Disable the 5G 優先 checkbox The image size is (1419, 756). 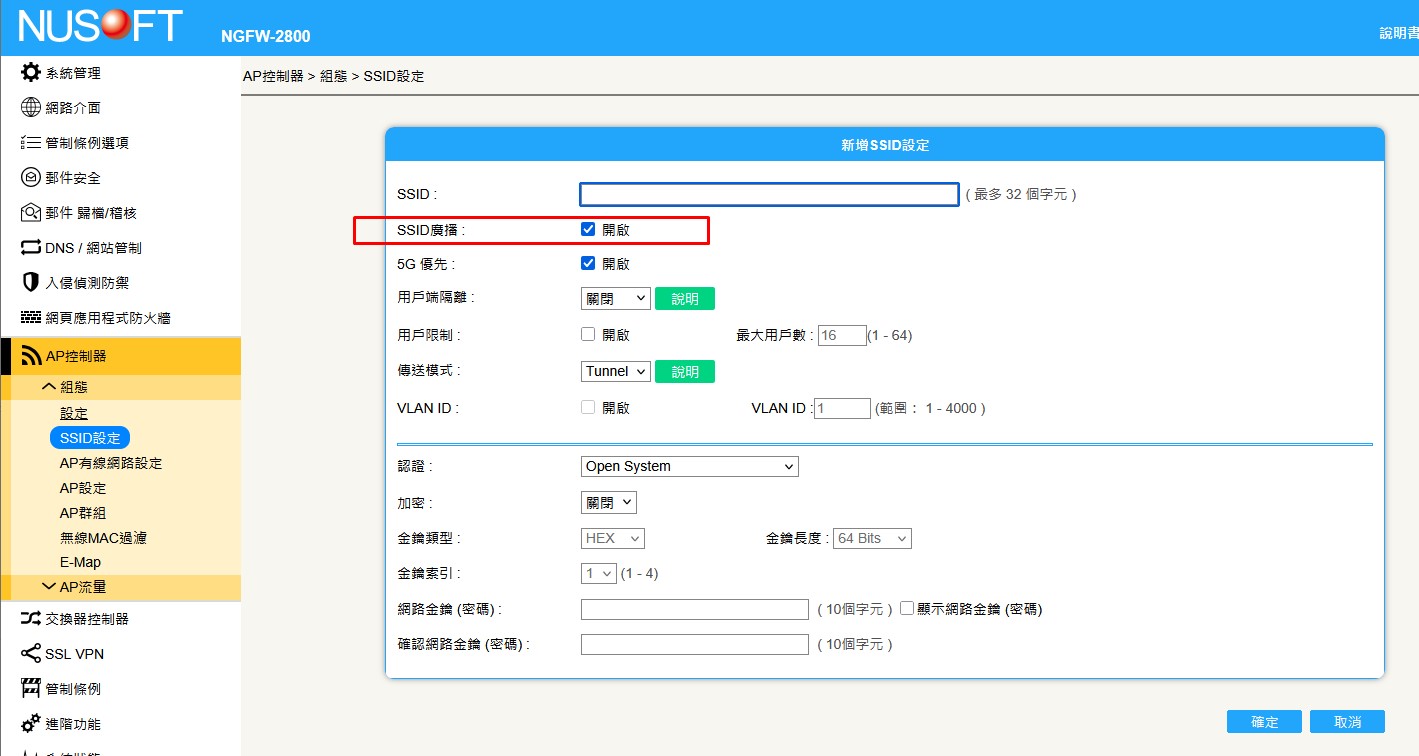[x=588, y=264]
